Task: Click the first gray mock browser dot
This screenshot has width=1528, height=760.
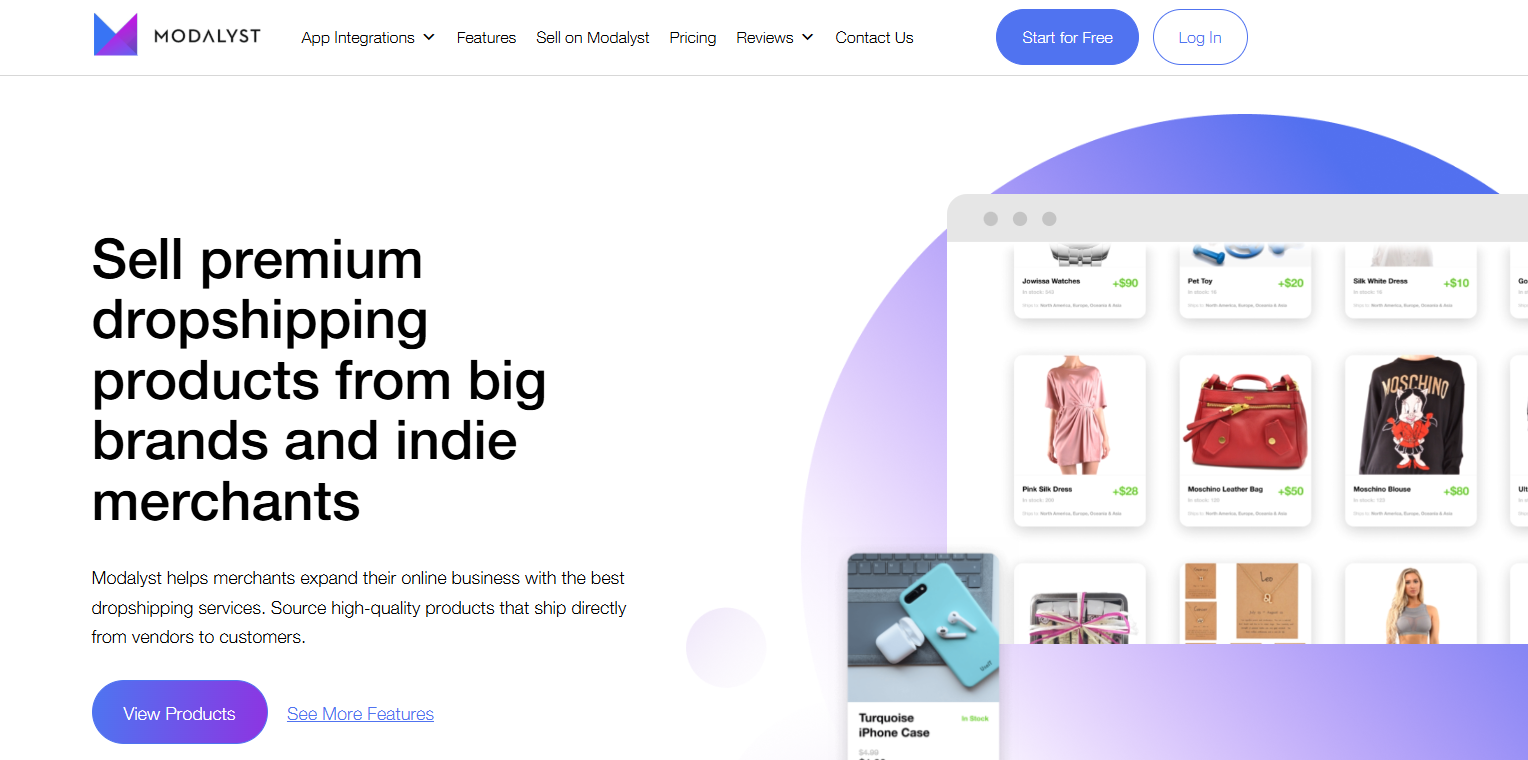Action: coord(991,219)
